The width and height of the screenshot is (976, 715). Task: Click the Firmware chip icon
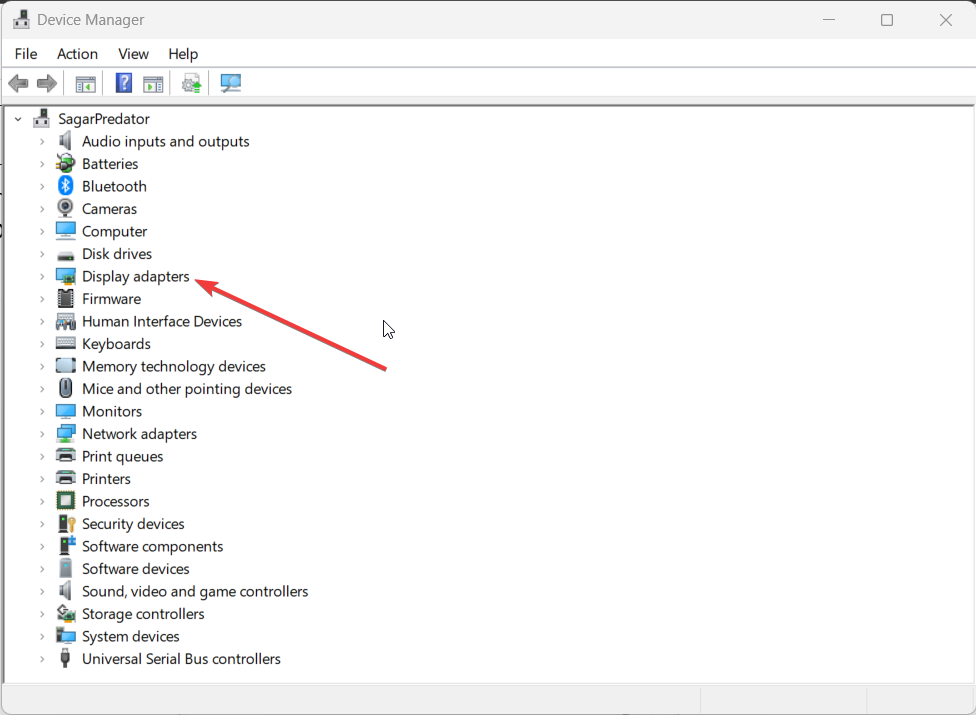coord(65,299)
